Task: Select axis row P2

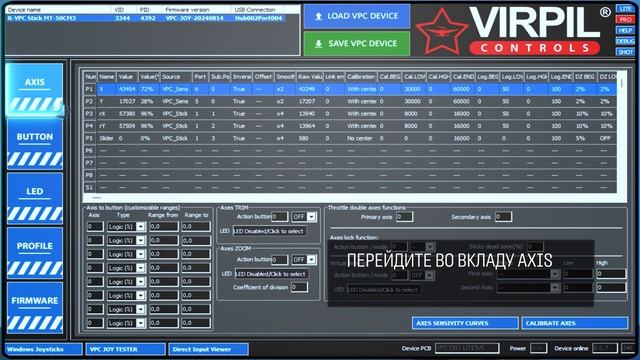Action: pos(350,101)
